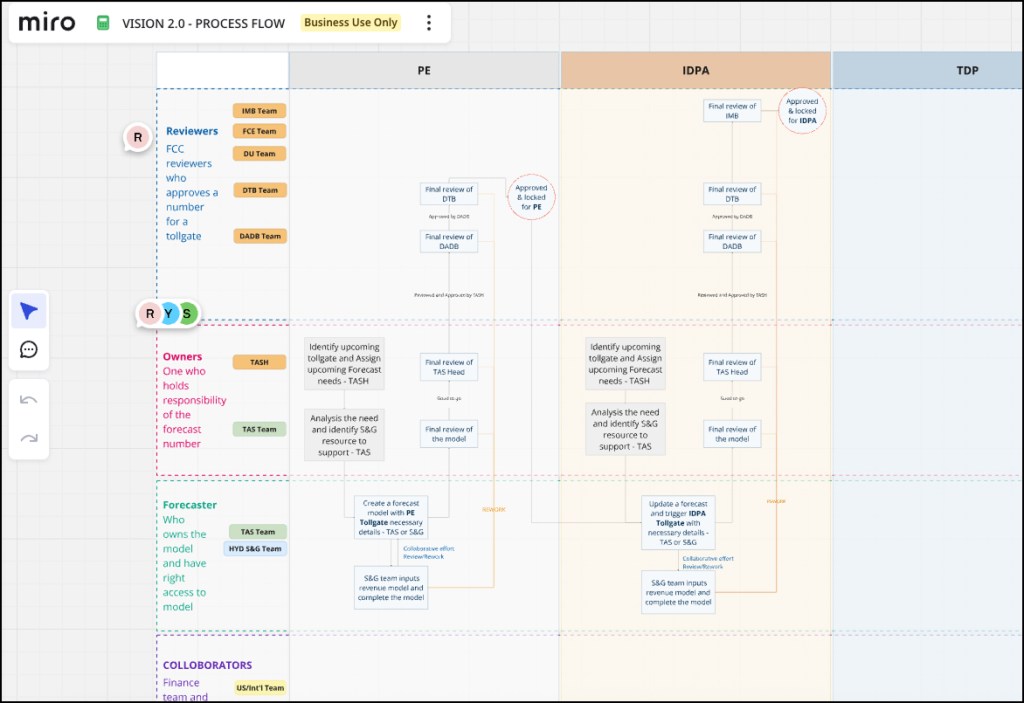
Task: Select the cursor selection tool
Action: (x=29, y=311)
